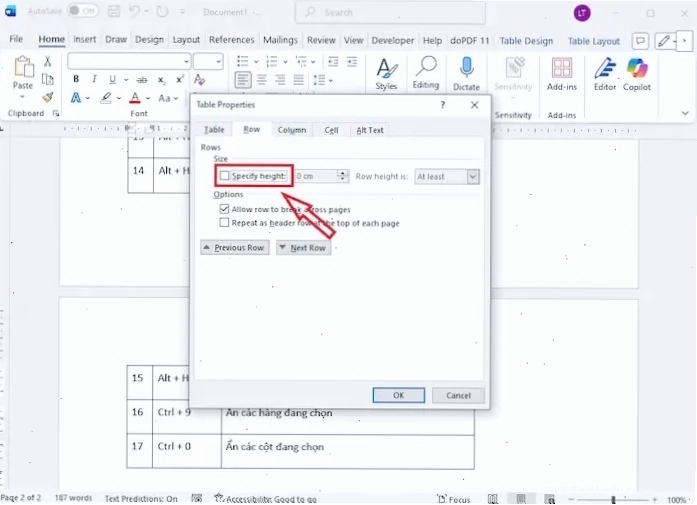This screenshot has height=505, width=697.
Task: Open the Clipboard pane launcher
Action: click(56, 114)
